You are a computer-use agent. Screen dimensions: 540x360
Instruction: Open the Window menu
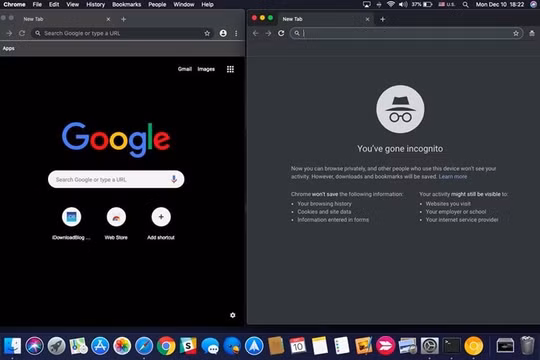coord(184,4)
